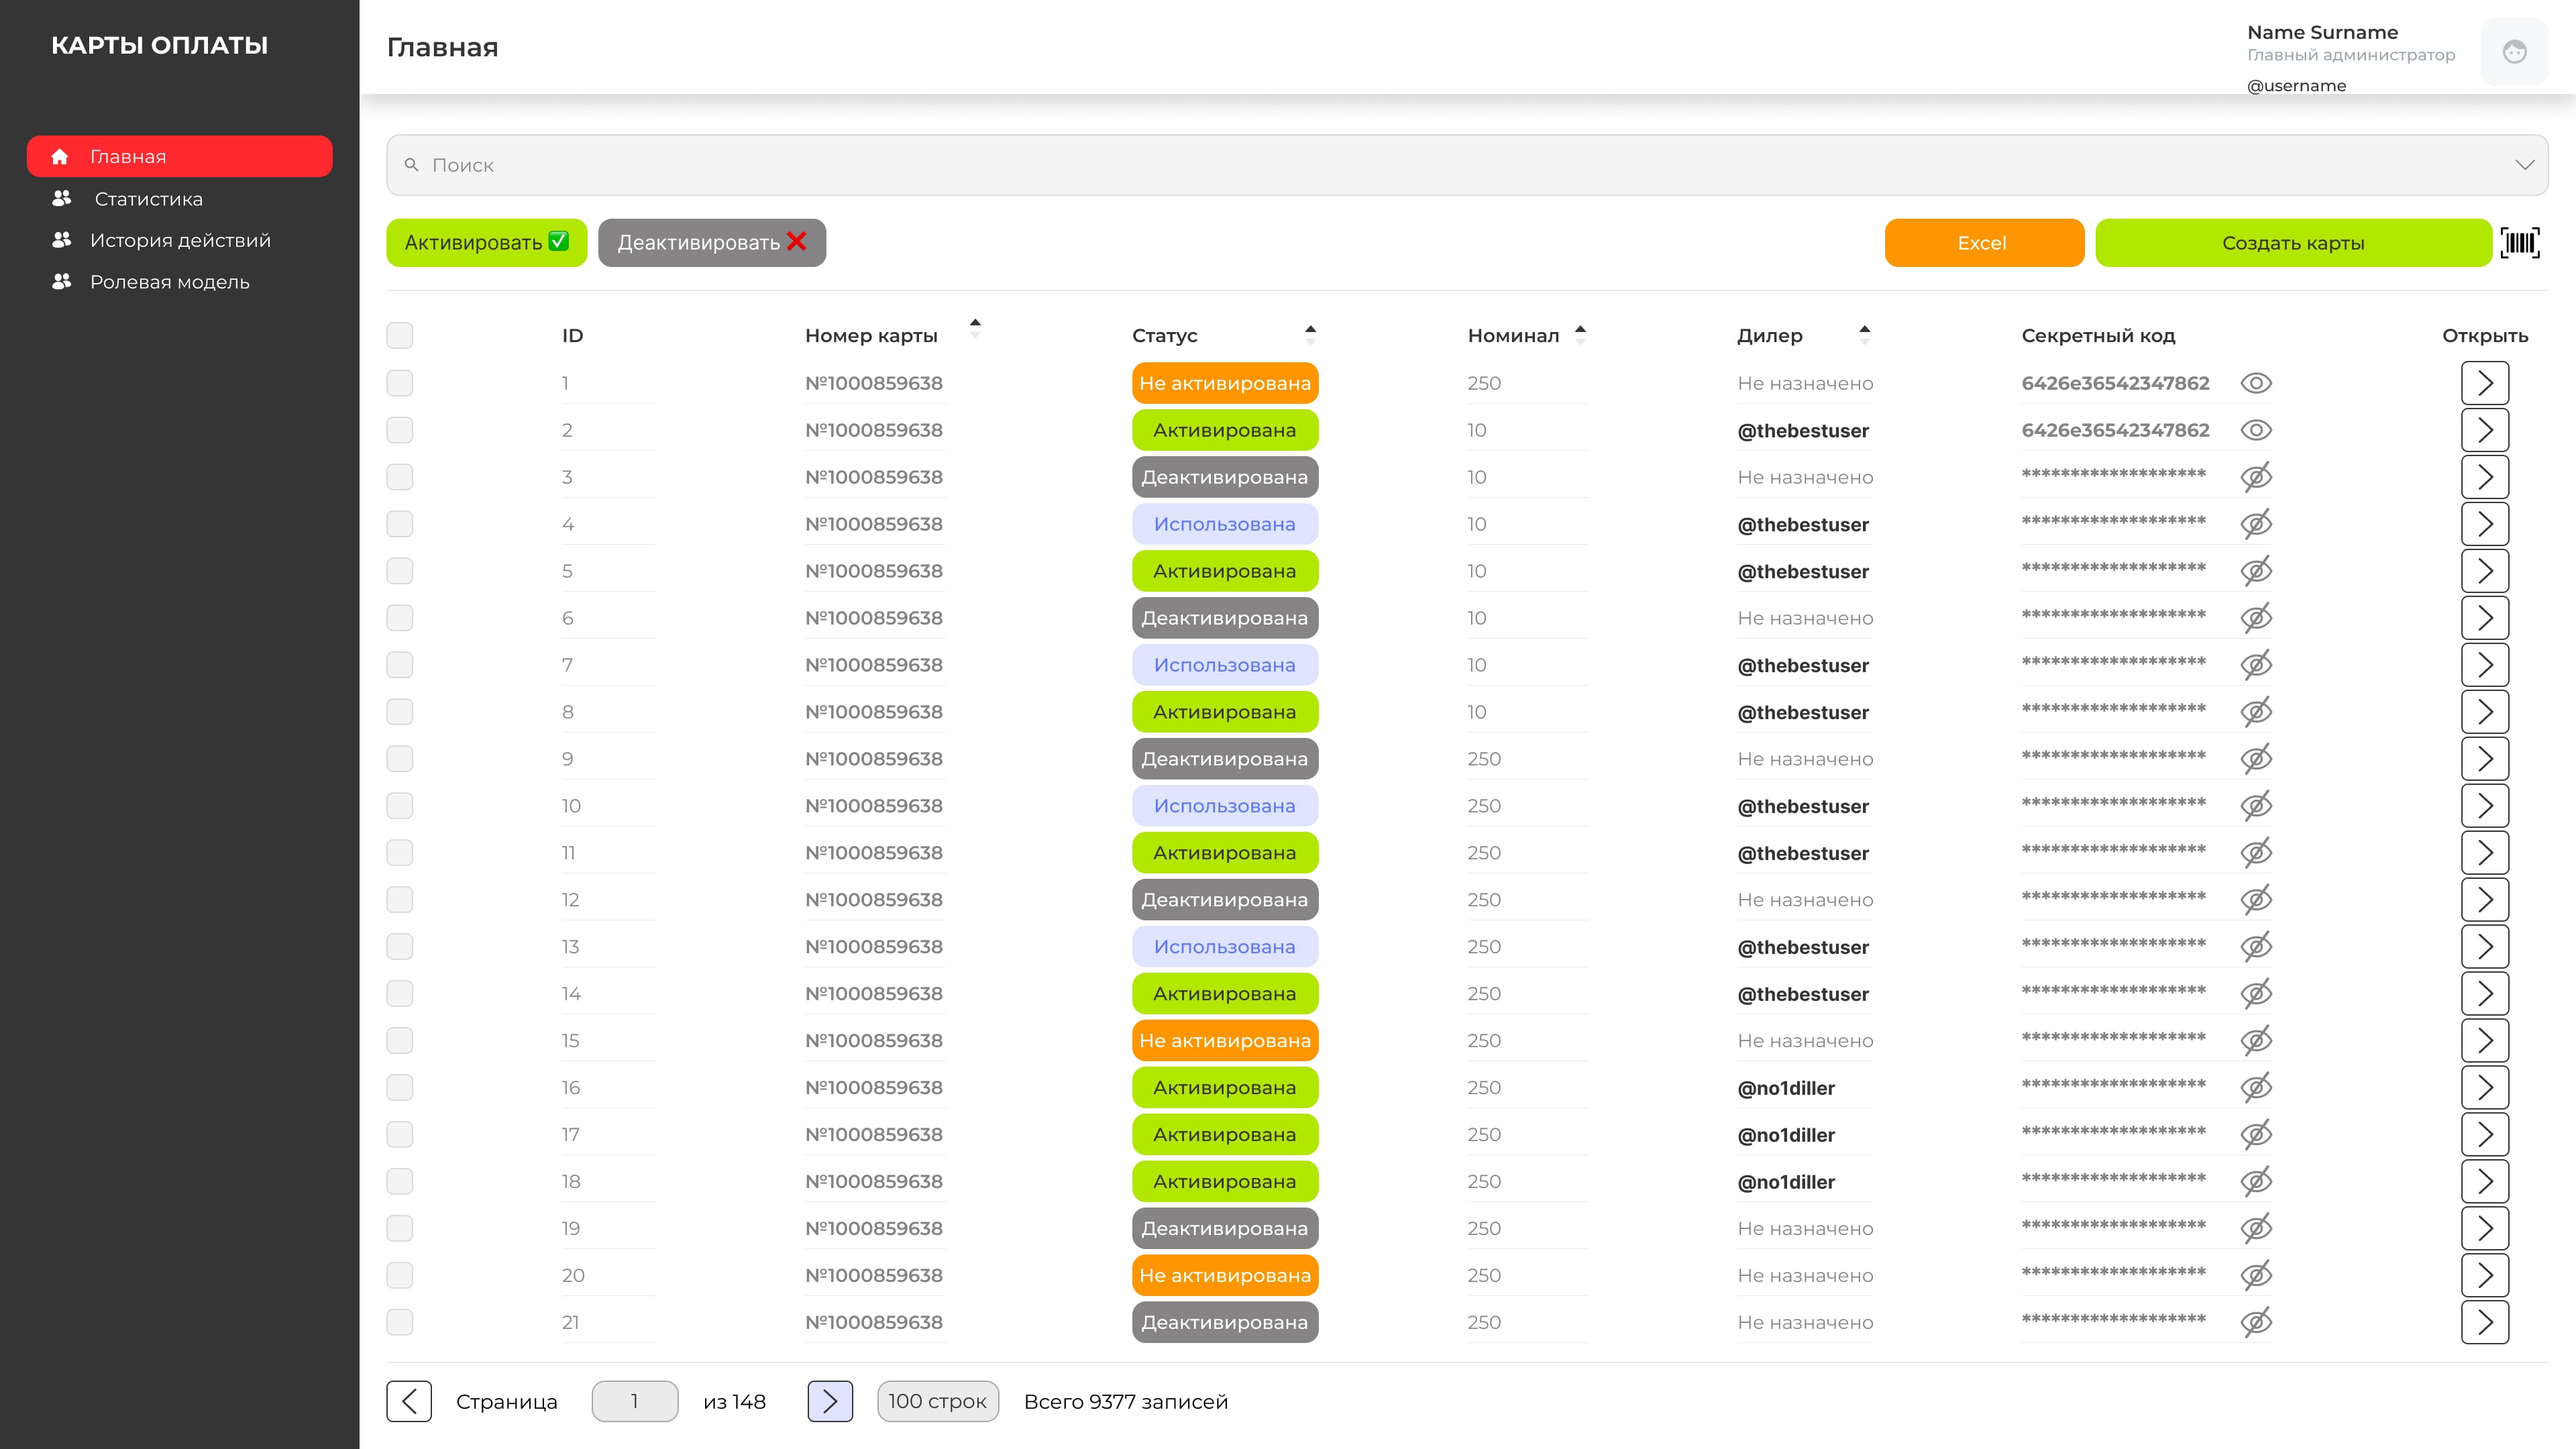Open card row 14 with arrow button
Viewport: 2576px width, 1449px height.
click(x=2485, y=994)
